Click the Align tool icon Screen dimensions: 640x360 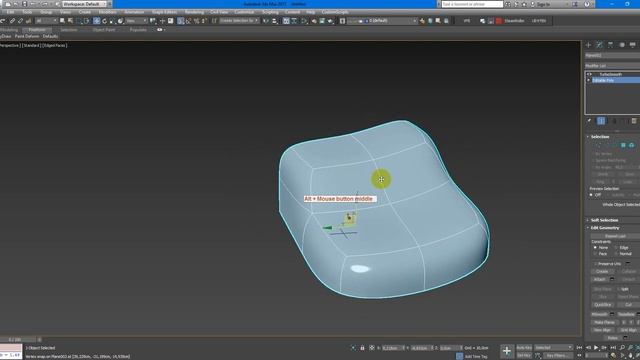274,21
